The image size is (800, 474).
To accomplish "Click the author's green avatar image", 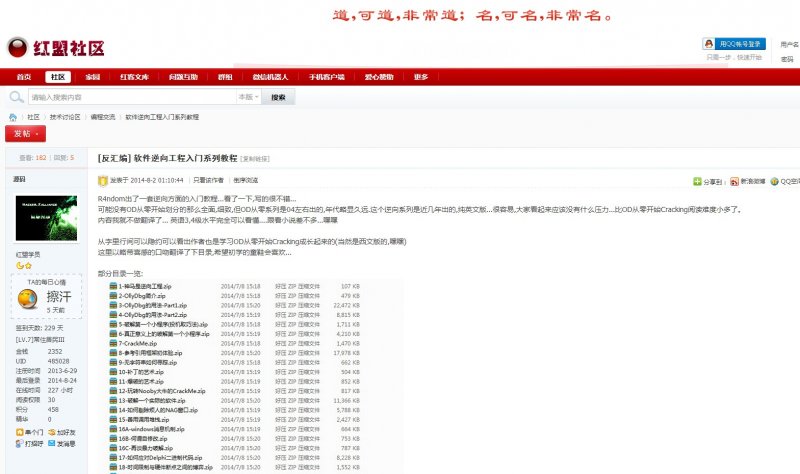I will click(x=46, y=218).
